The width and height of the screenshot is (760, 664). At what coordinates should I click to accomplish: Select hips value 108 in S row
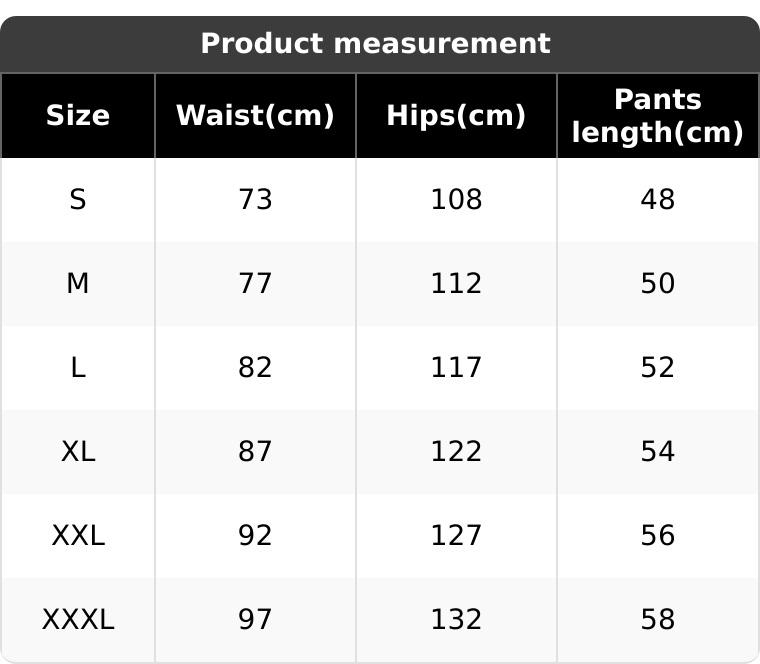456,200
